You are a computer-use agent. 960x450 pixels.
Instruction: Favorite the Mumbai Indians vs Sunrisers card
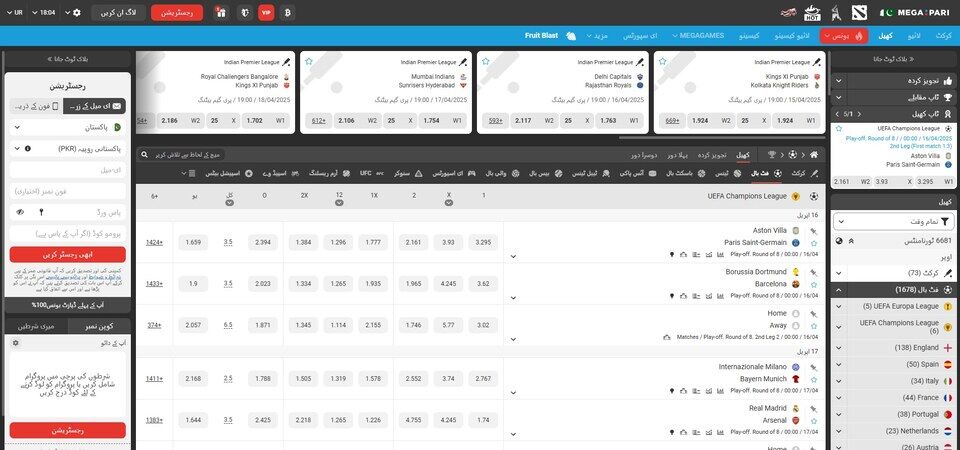309,62
